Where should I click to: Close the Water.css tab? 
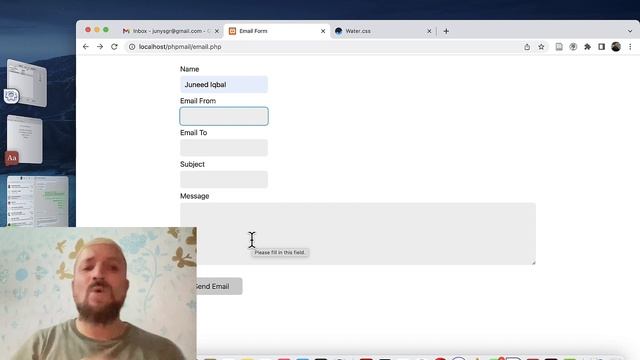pos(429,31)
